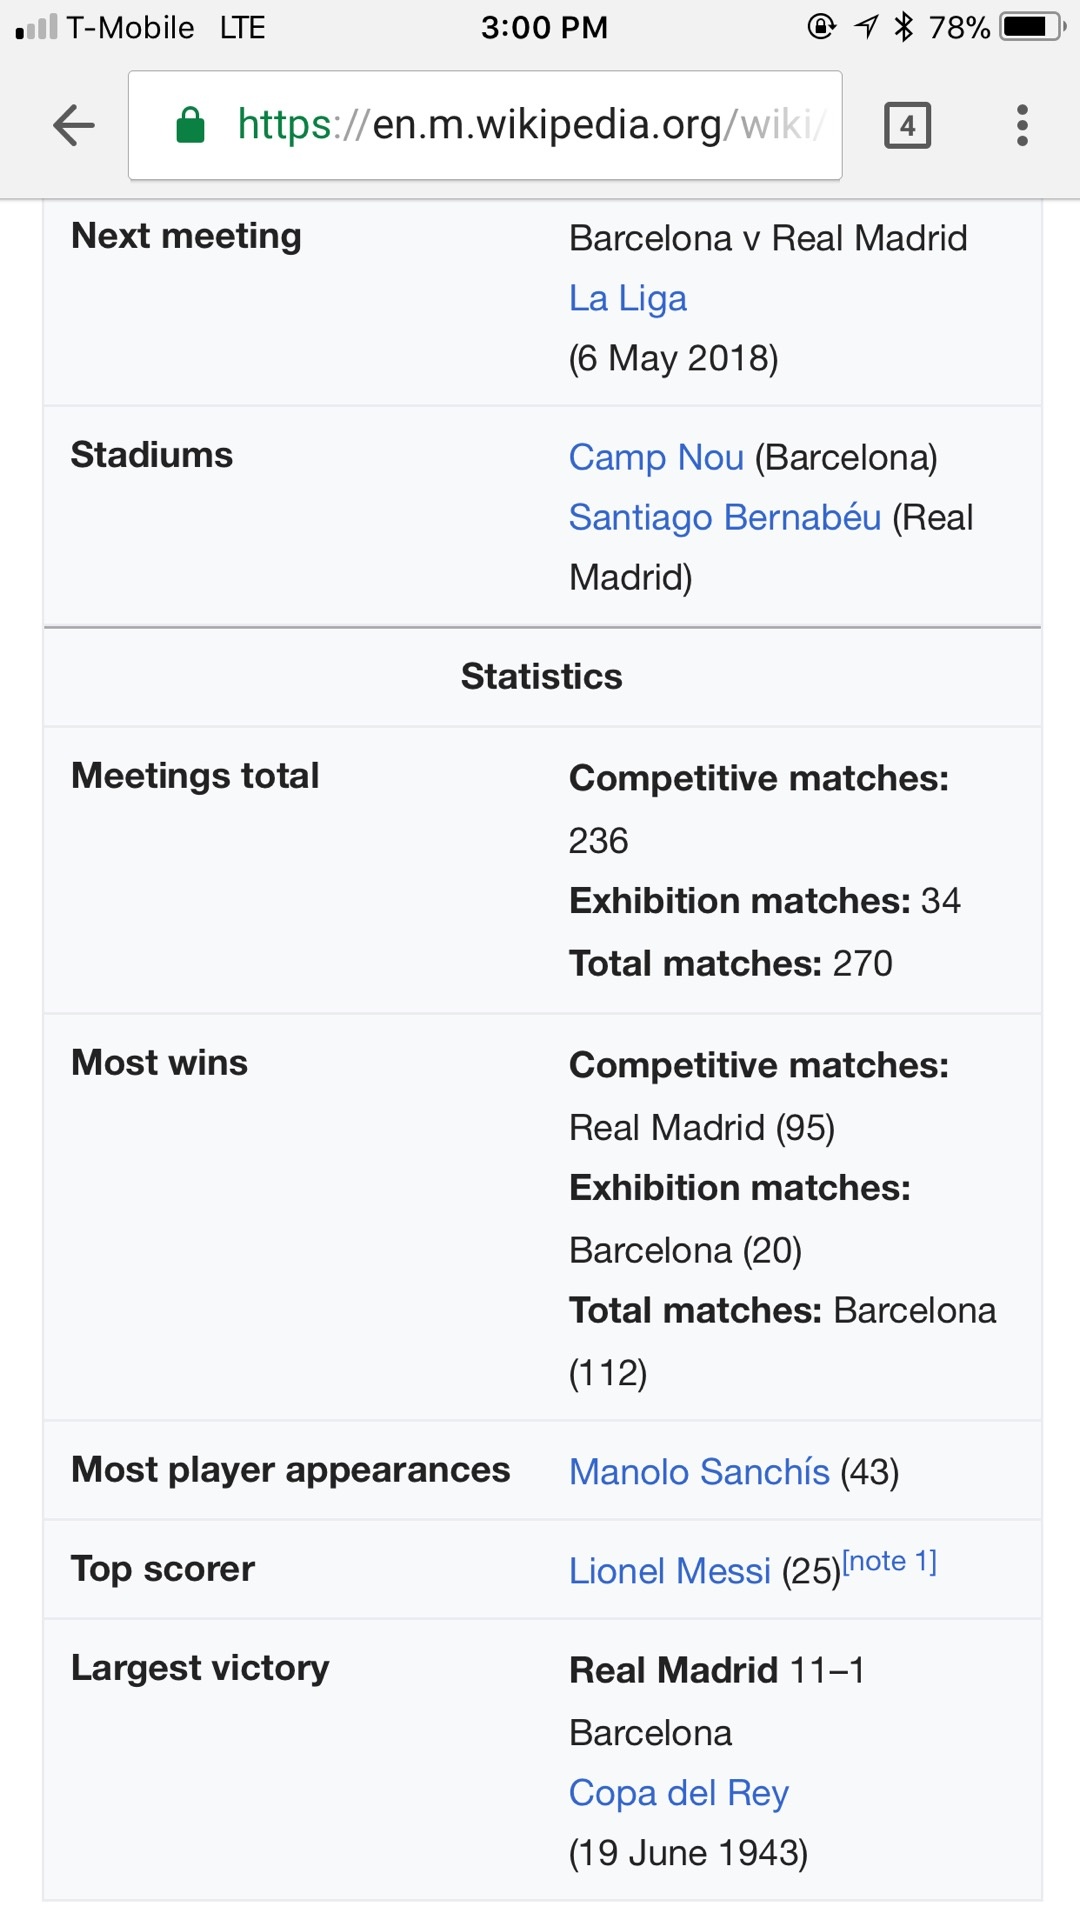This screenshot has width=1080, height=1920.
Task: Tap the Bluetooth status icon
Action: 904,27
